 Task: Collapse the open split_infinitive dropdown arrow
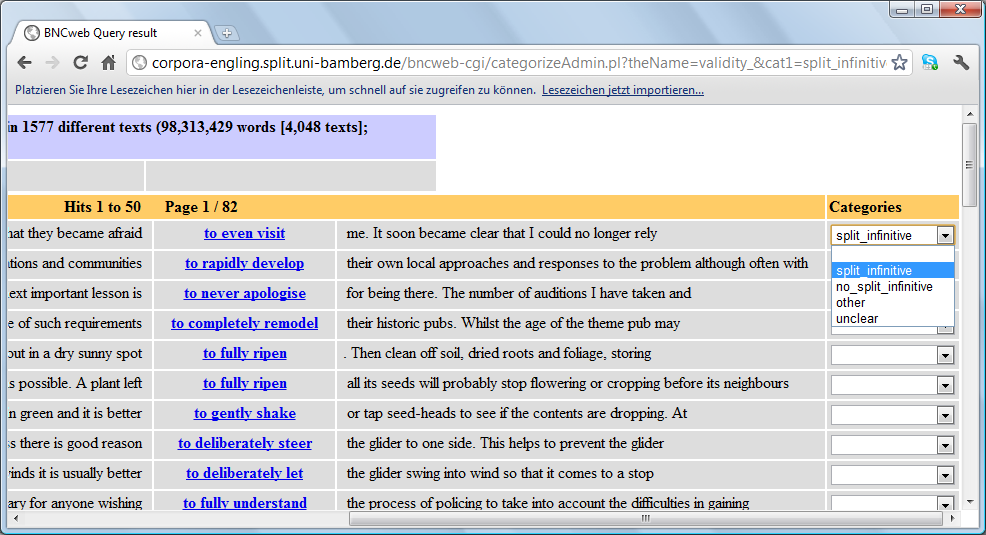click(x=945, y=235)
